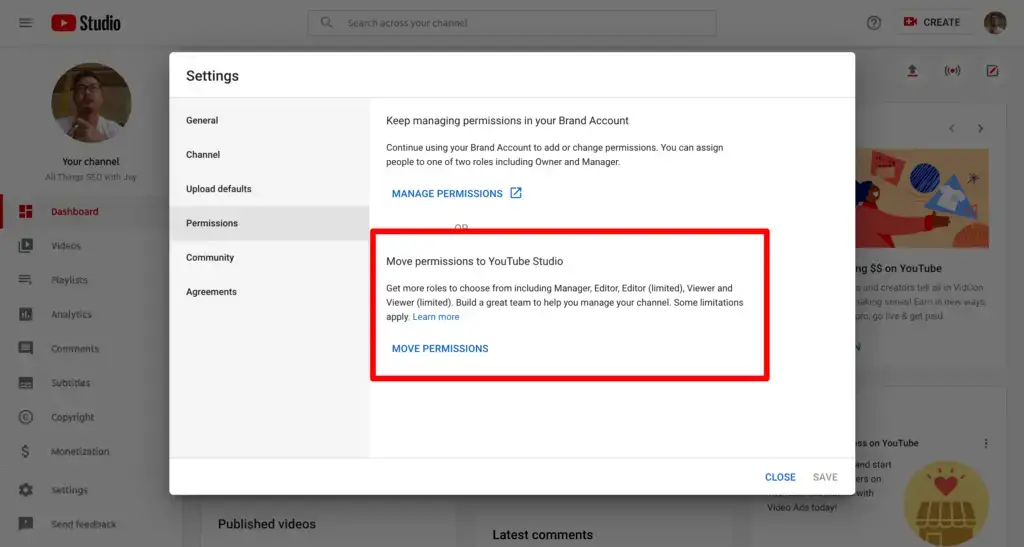Click the external link icon beside MANAGE PERMISSIONS
The height and width of the screenshot is (547, 1024).
(516, 193)
